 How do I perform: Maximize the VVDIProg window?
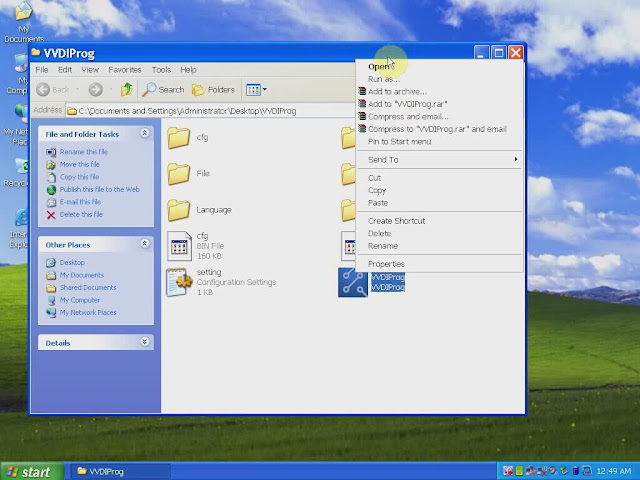click(x=498, y=53)
